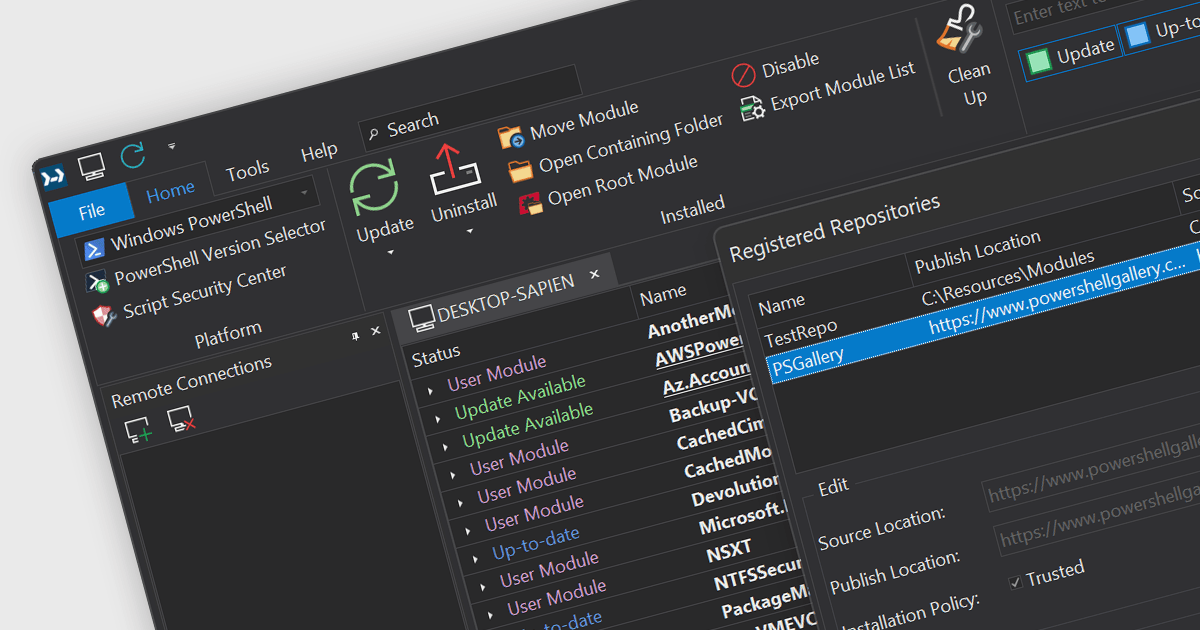Screen dimensions: 1200x630
Task: Click the Move Module button
Action: click(x=570, y=122)
